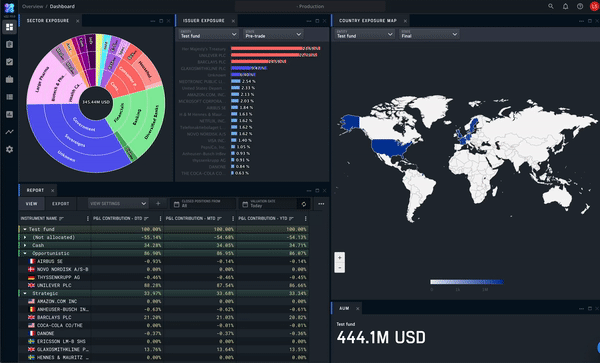Viewport: 600px width, 363px height.
Task: Zoom out on the country map
Action: tap(339, 268)
